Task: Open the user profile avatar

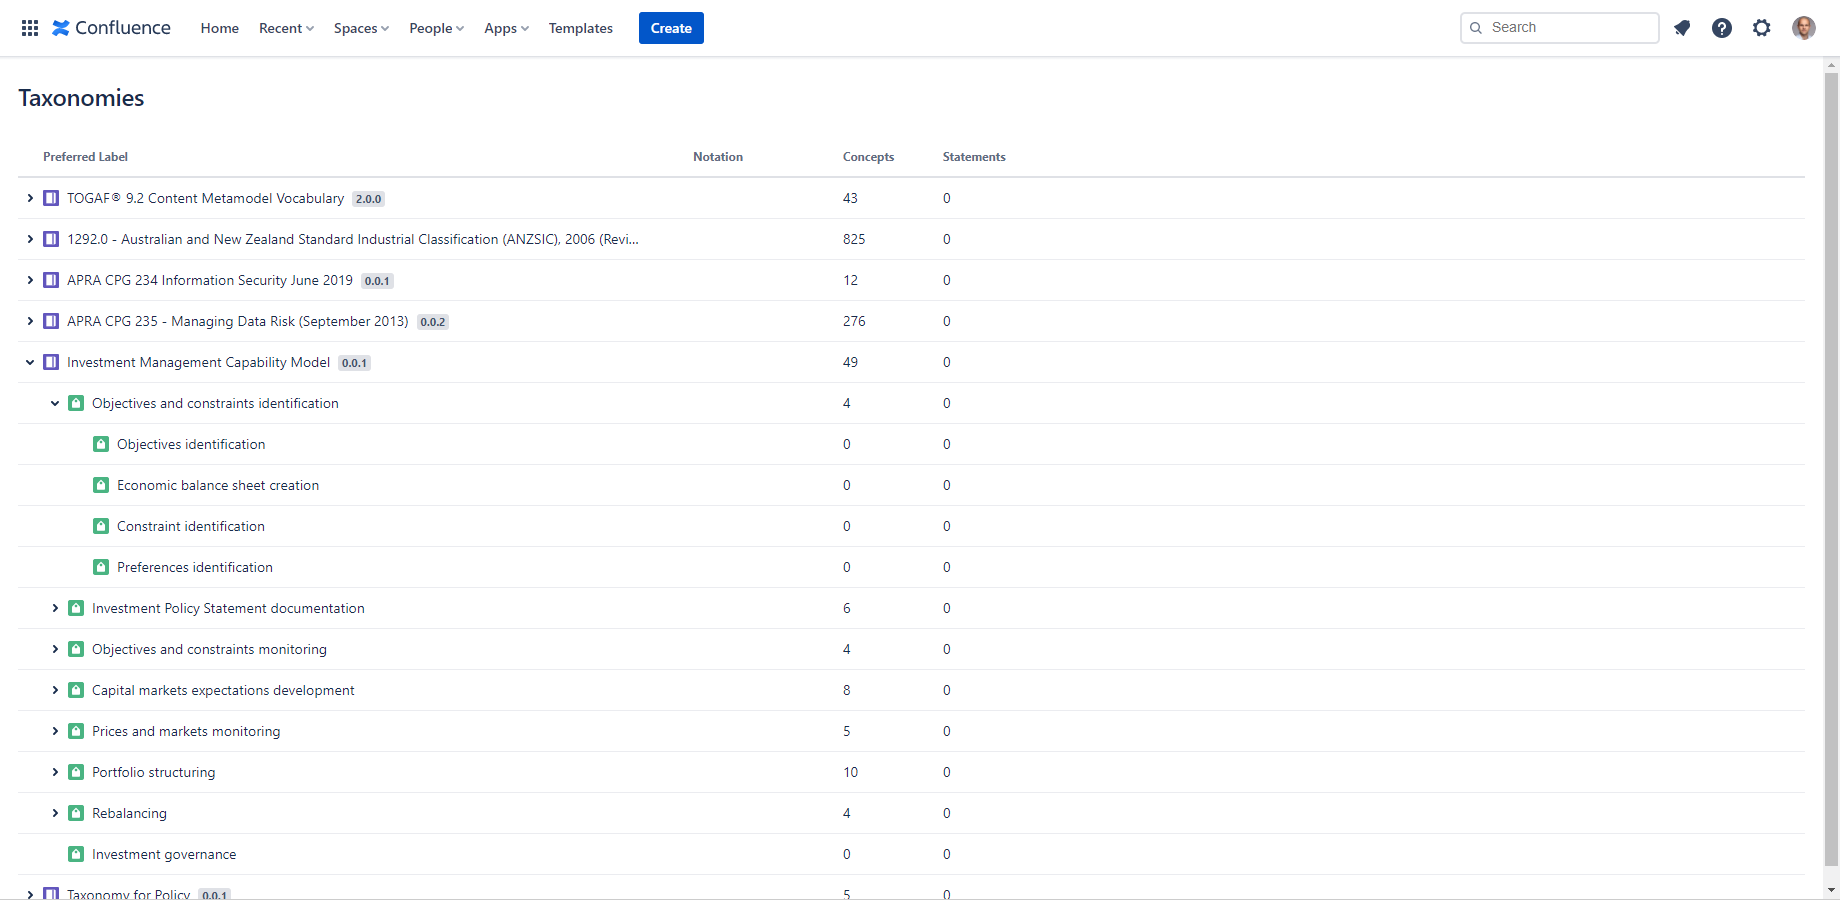Action: 1804,28
